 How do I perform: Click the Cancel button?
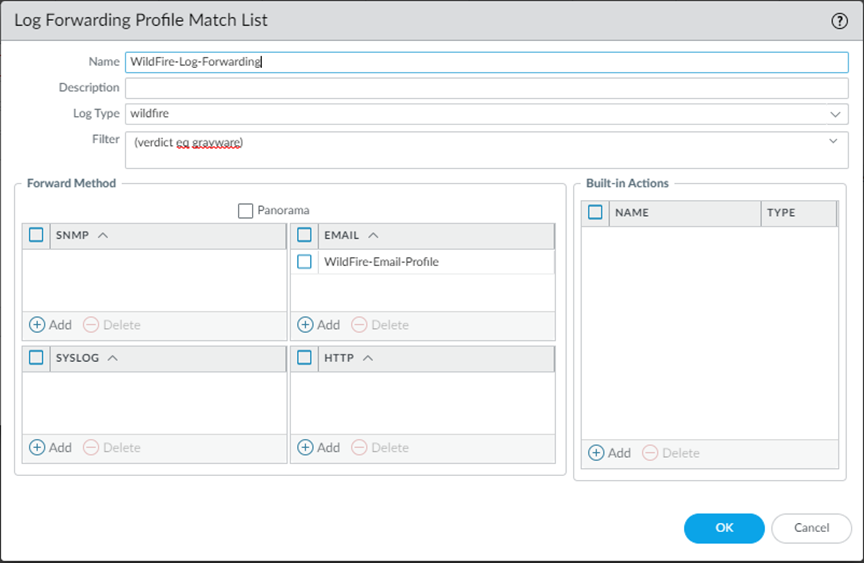811,528
